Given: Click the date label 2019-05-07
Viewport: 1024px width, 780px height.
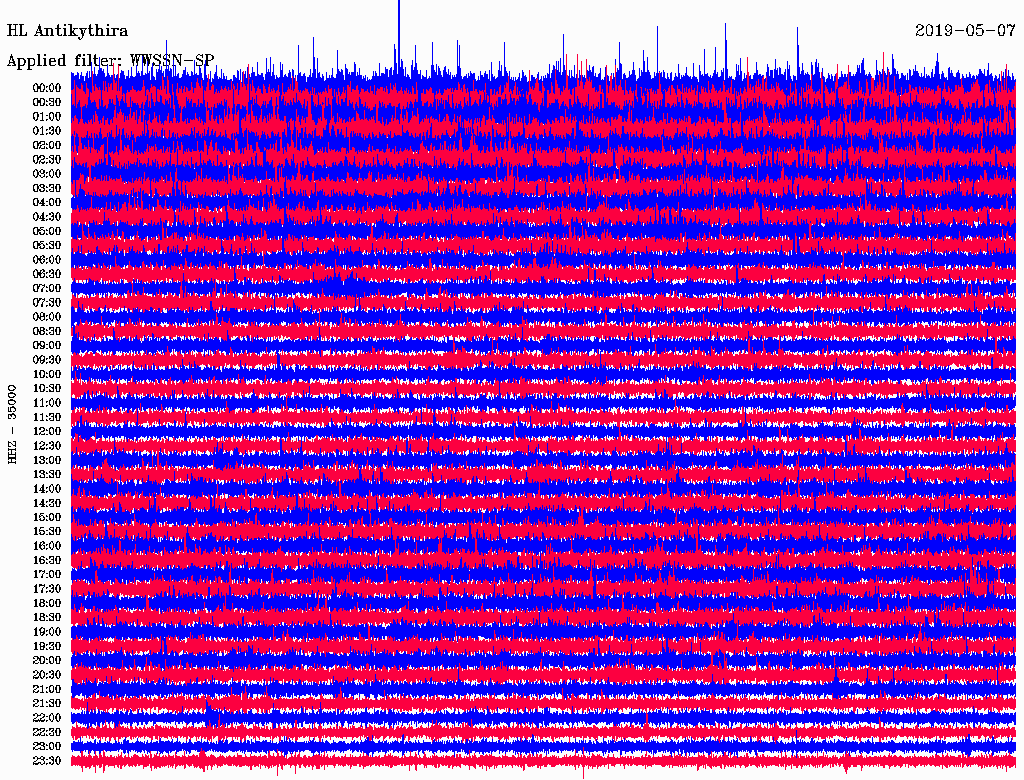Looking at the screenshot, I should tap(965, 30).
